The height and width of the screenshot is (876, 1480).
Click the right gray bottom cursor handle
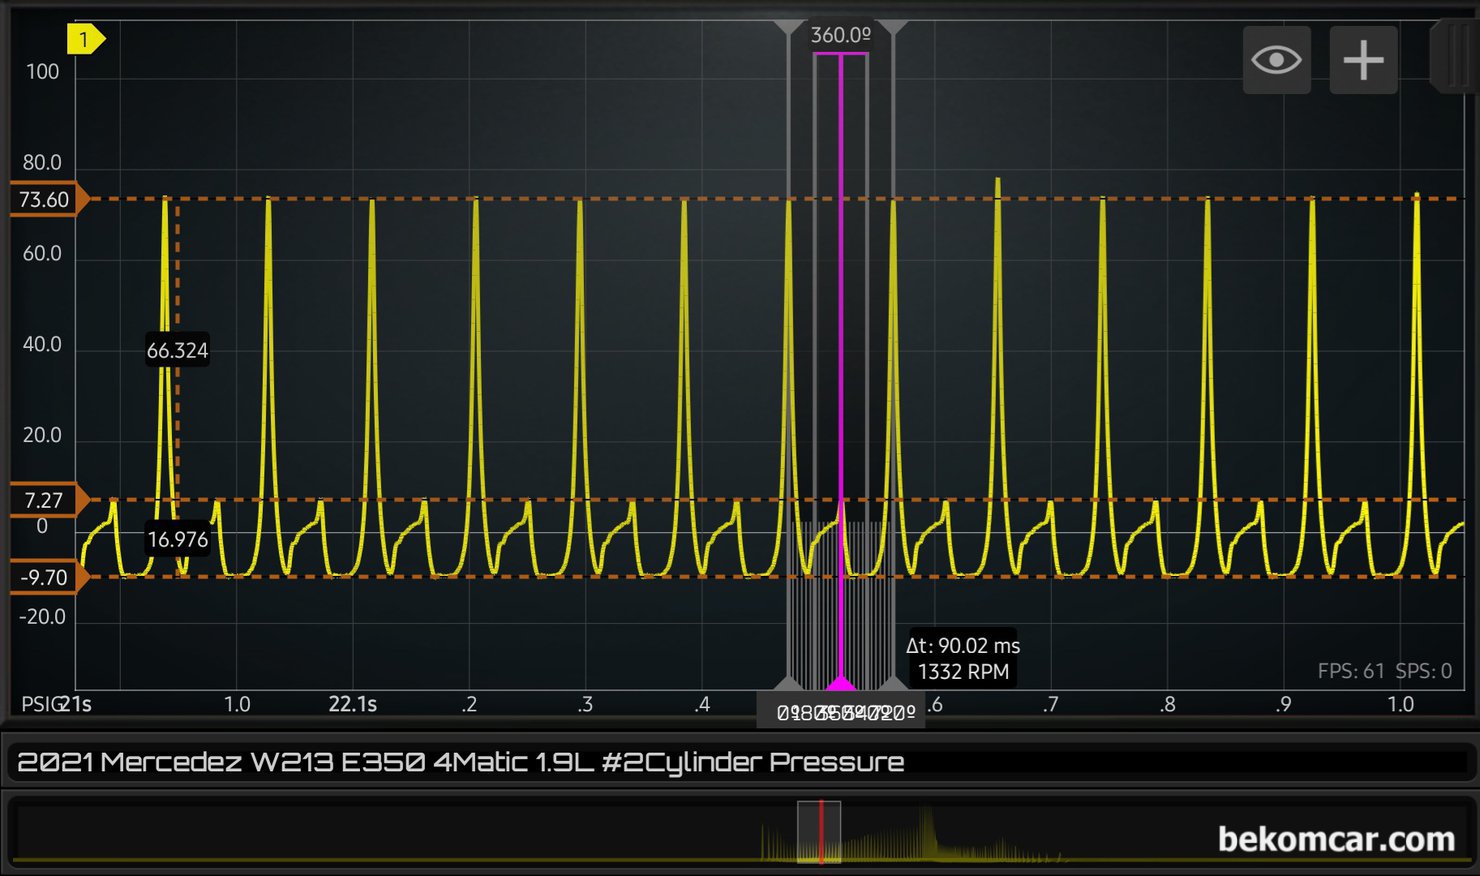click(x=893, y=684)
